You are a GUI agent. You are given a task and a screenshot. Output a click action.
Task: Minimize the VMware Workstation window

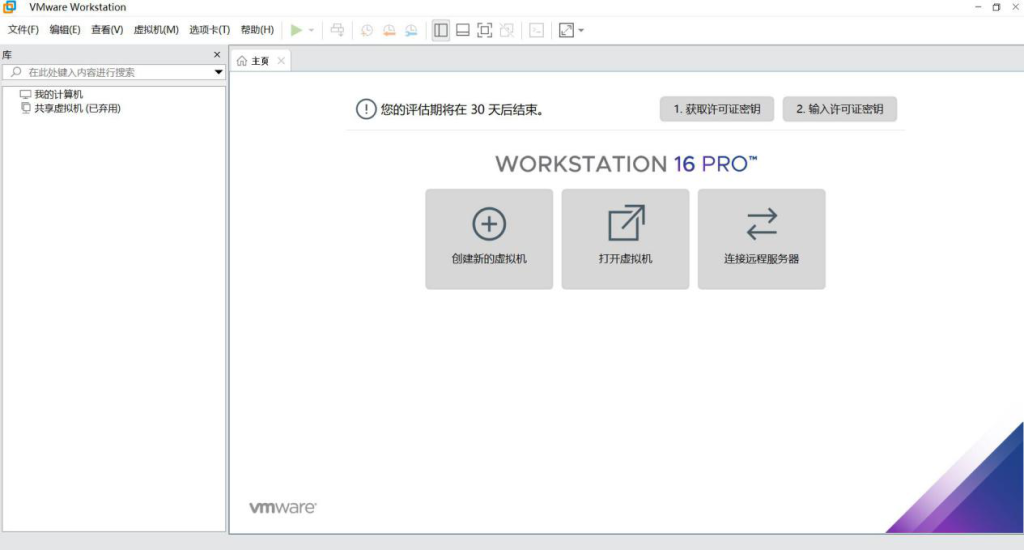pyautogui.click(x=978, y=7)
